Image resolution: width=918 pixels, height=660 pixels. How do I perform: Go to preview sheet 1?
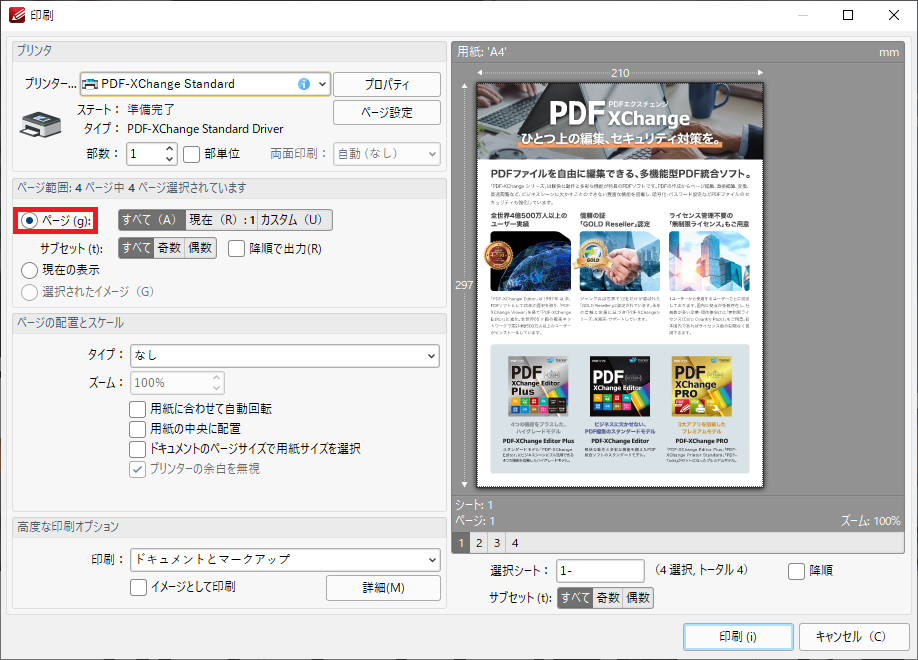(x=461, y=543)
